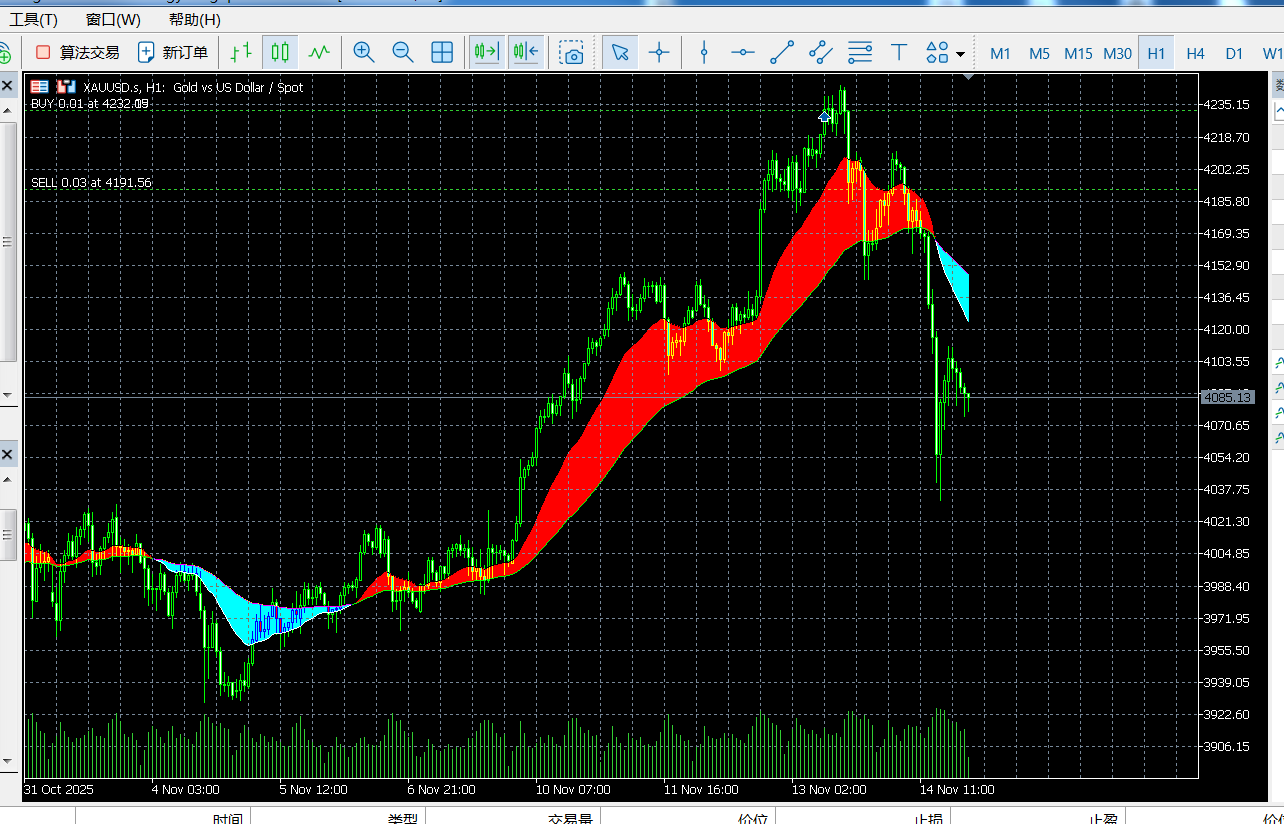Open the 窗口(W) menu
This screenshot has width=1284, height=824.
pyautogui.click(x=113, y=20)
